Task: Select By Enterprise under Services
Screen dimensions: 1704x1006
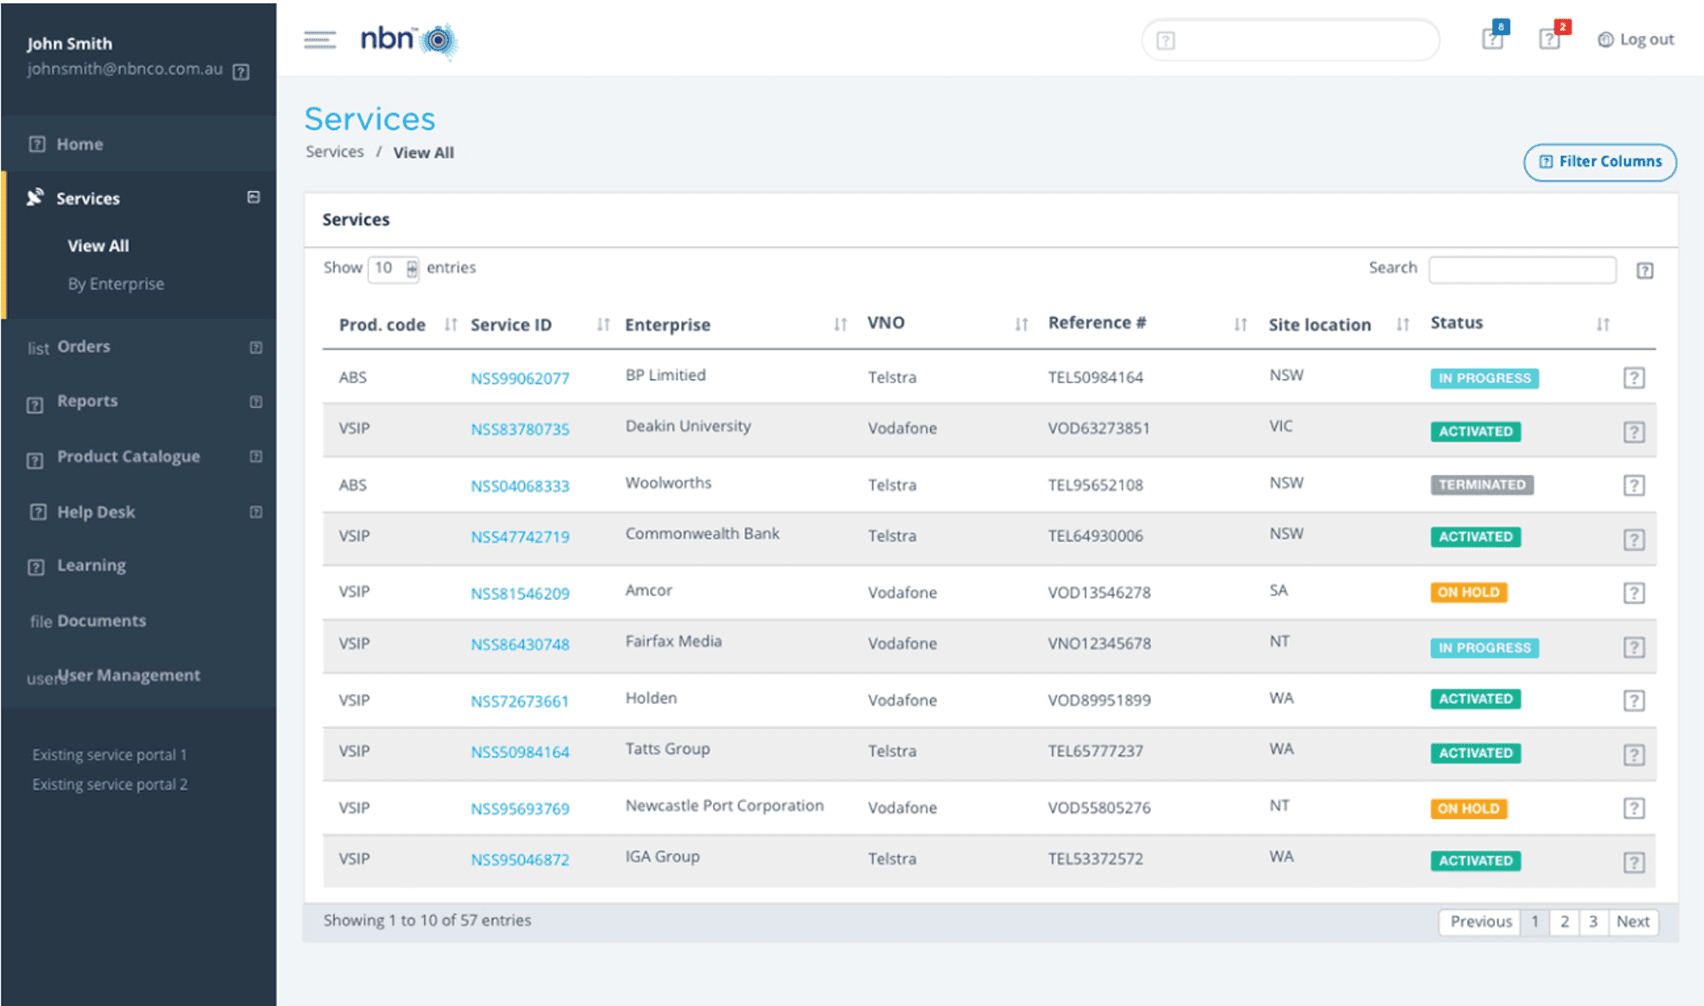Action: pos(116,283)
